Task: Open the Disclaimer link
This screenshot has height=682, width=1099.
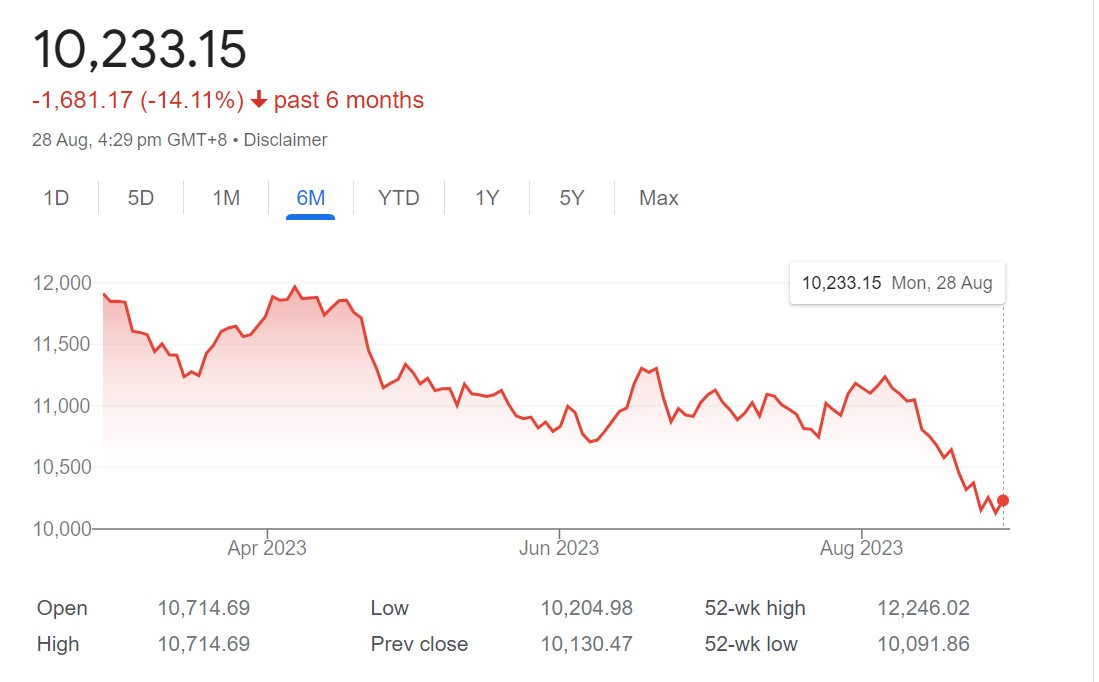Action: coord(285,140)
